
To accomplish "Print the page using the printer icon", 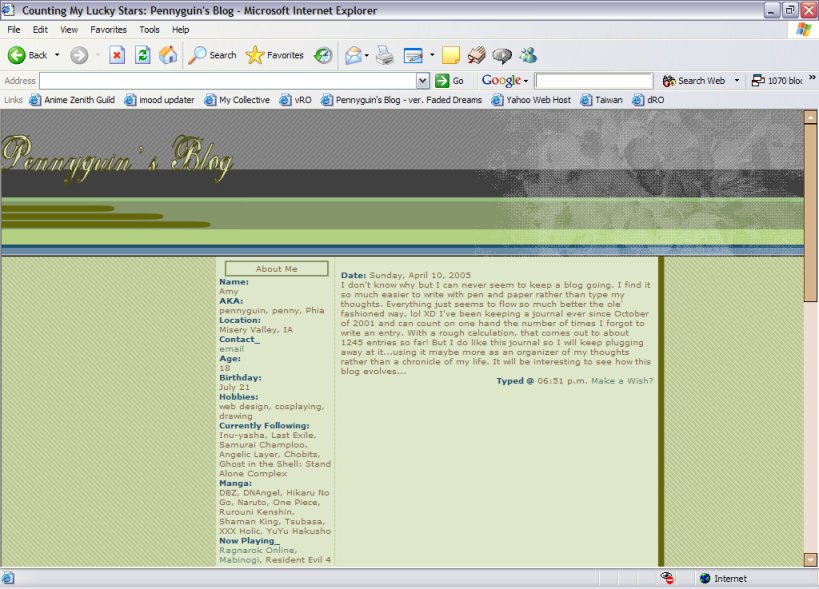I will click(x=384, y=55).
